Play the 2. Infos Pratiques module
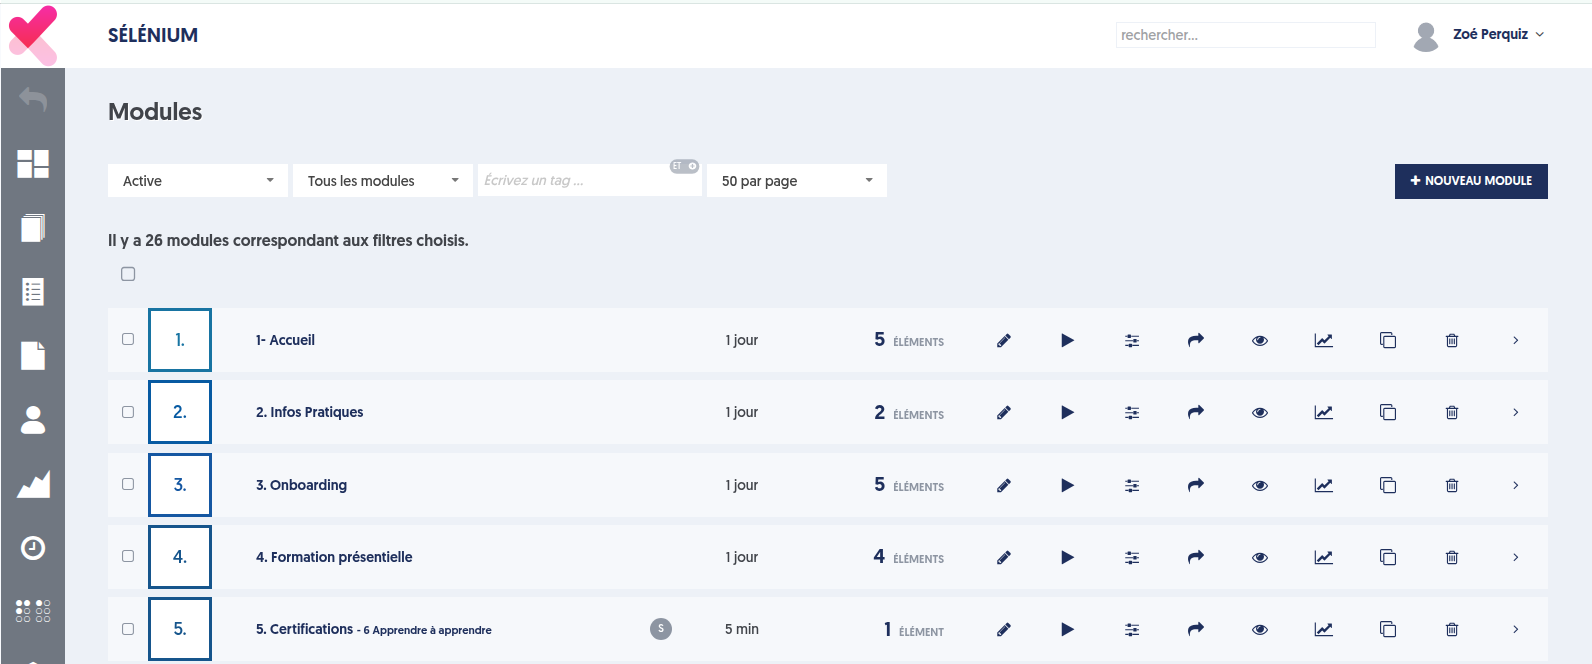Viewport: 1592px width, 664px height. coord(1068,412)
